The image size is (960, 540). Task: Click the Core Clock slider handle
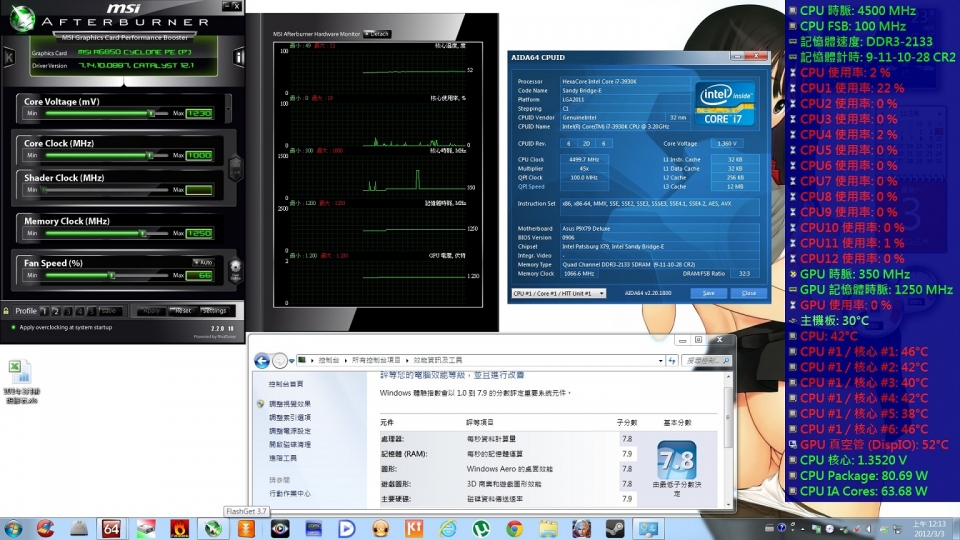coord(148,155)
